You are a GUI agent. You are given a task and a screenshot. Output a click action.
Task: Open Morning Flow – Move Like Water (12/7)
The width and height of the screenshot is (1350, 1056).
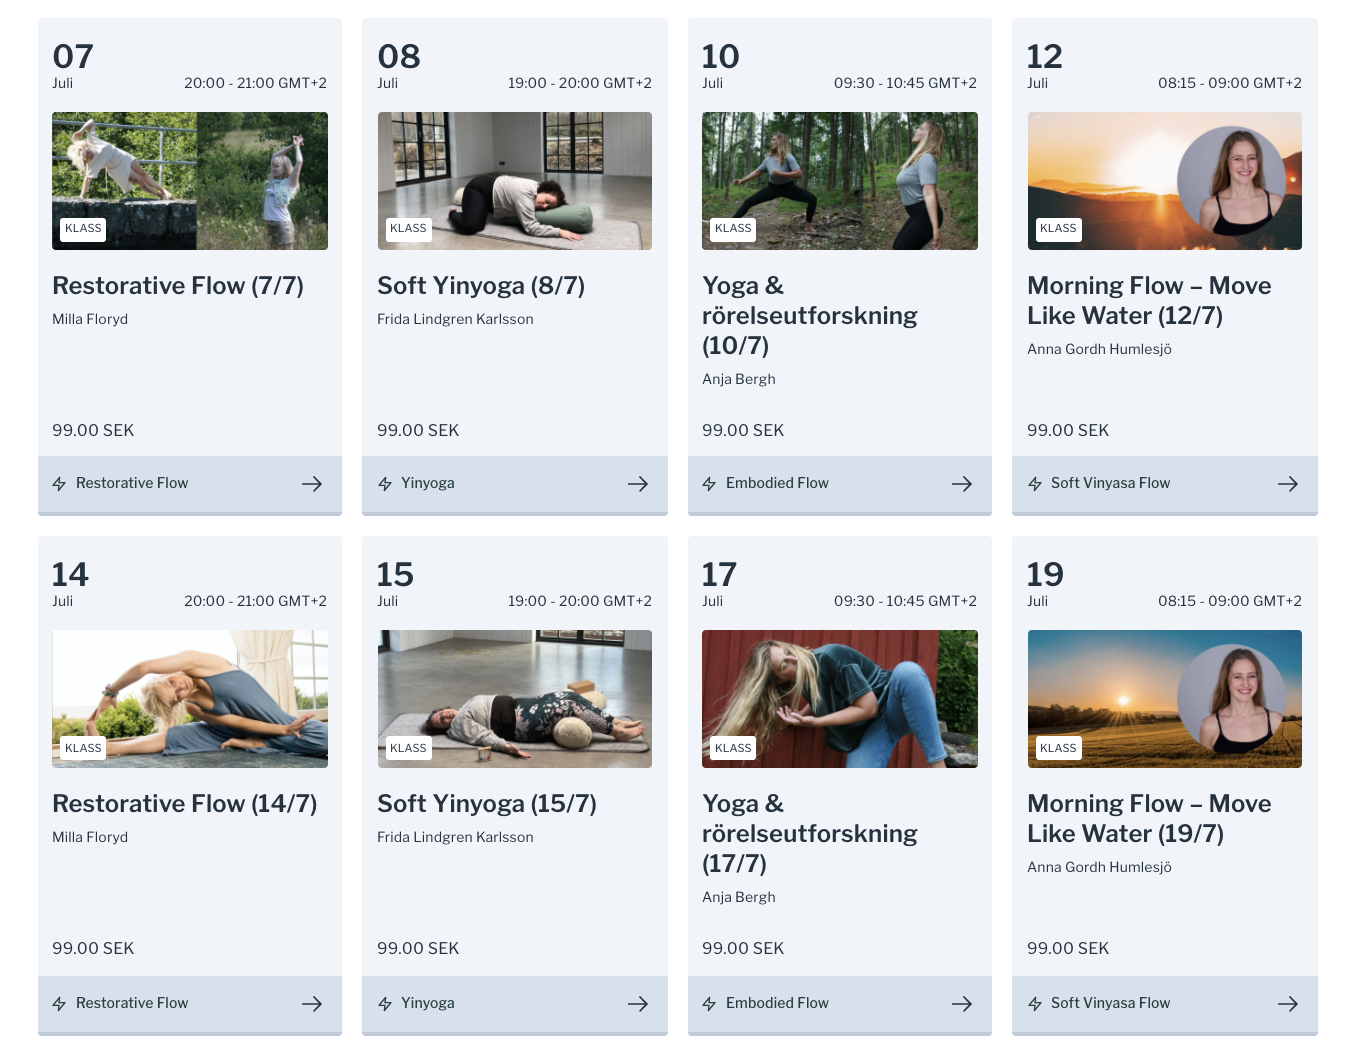click(x=1148, y=300)
